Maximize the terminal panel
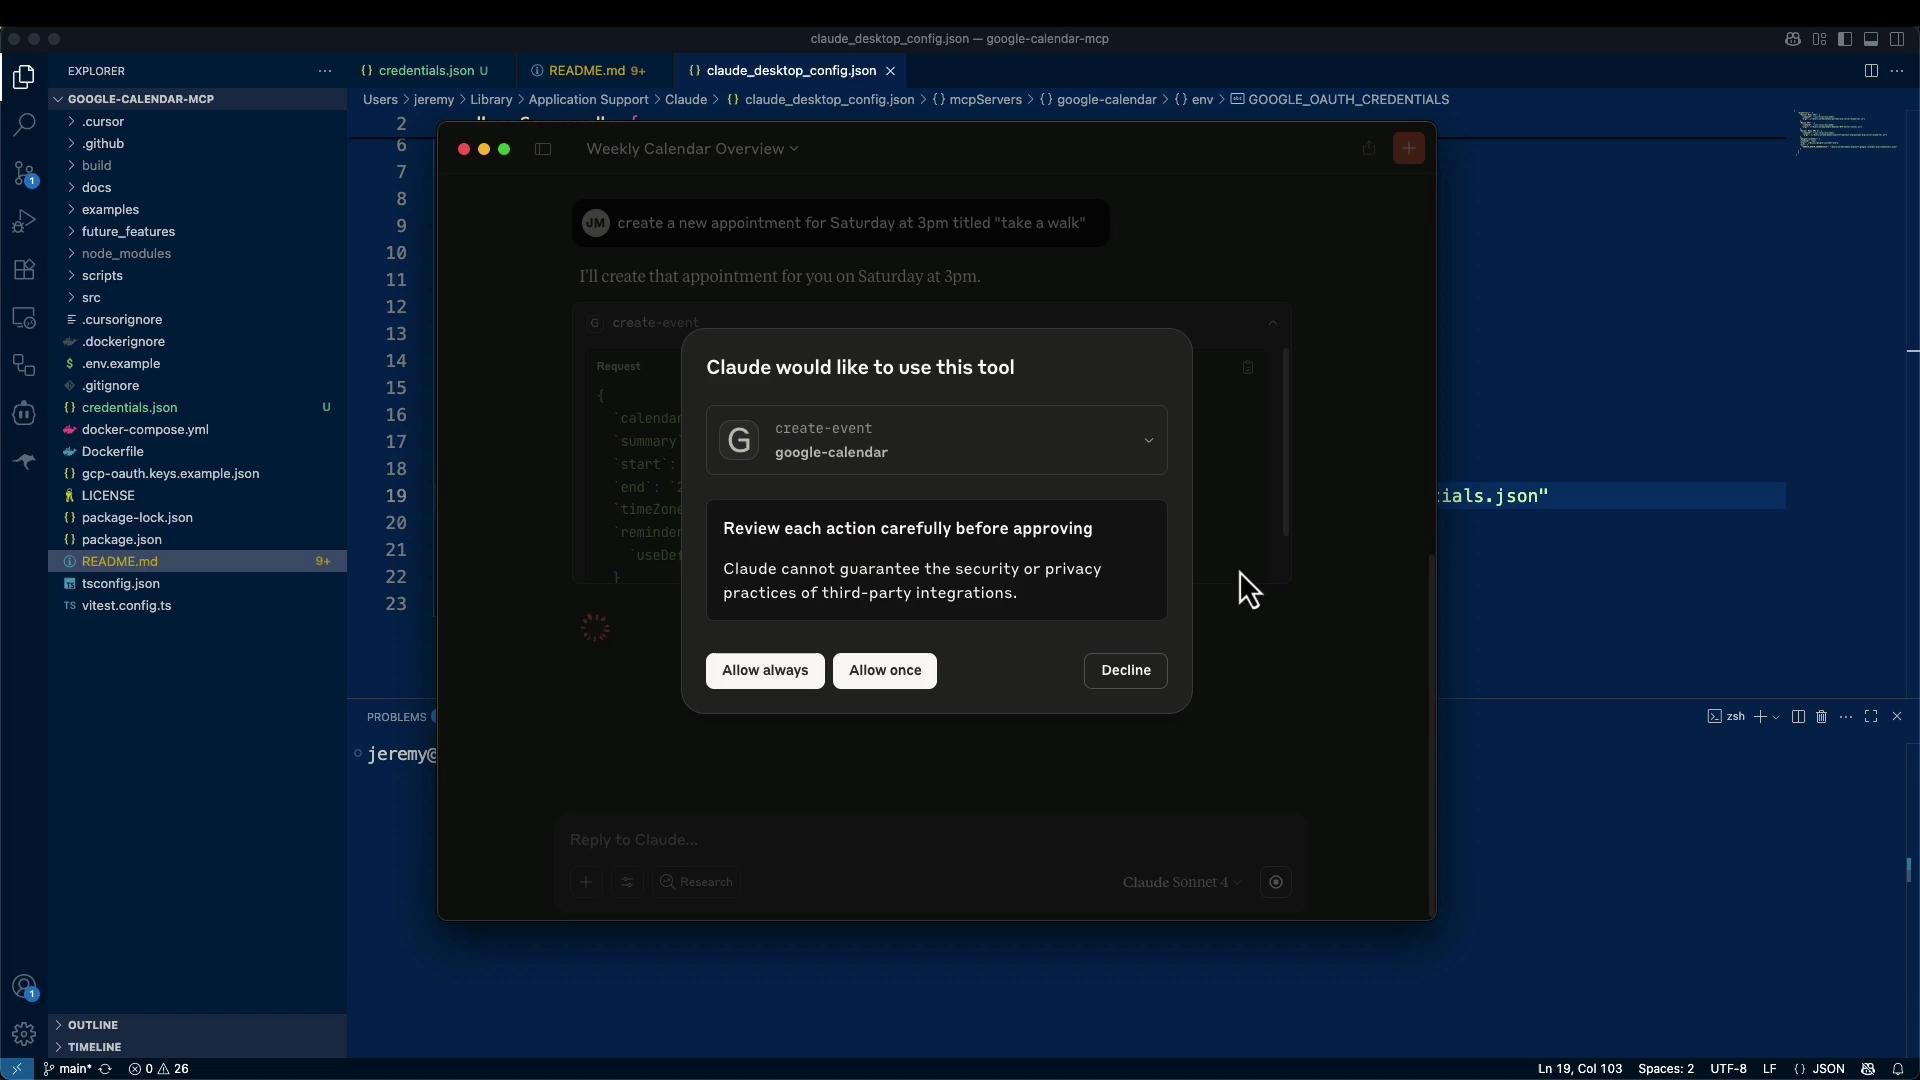 pyautogui.click(x=1871, y=717)
